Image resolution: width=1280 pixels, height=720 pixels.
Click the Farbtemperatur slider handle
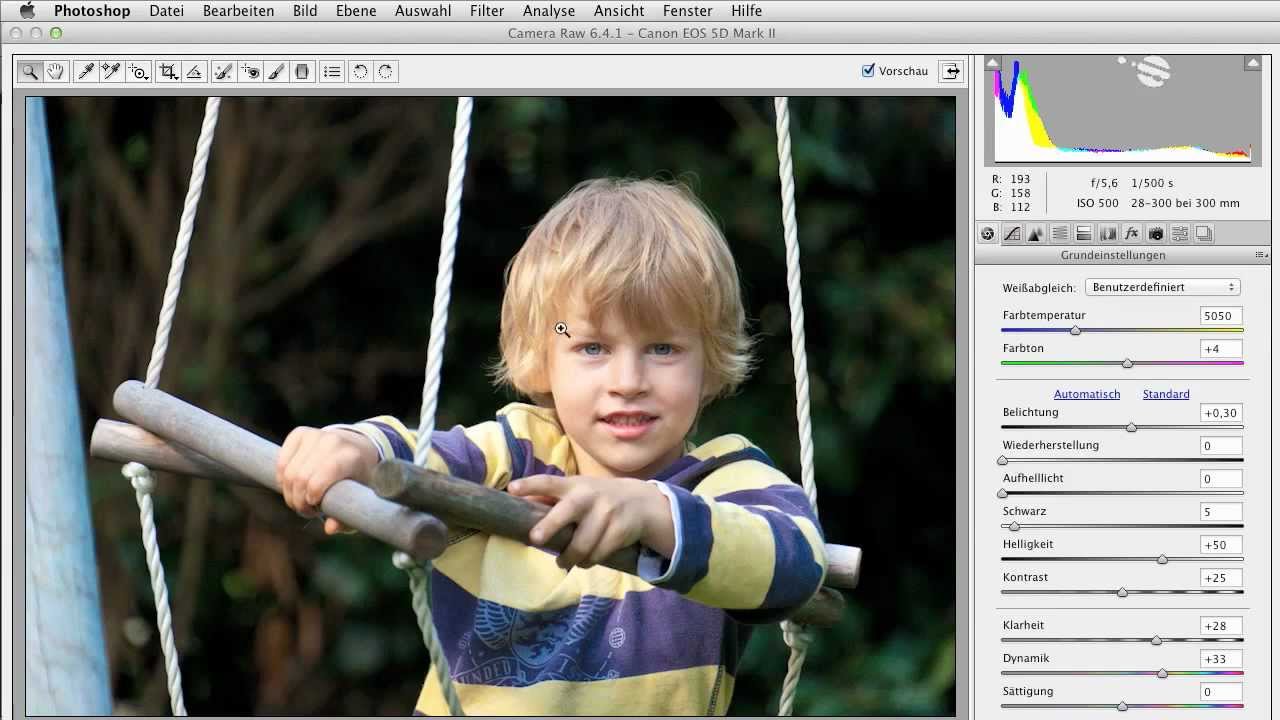1075,330
